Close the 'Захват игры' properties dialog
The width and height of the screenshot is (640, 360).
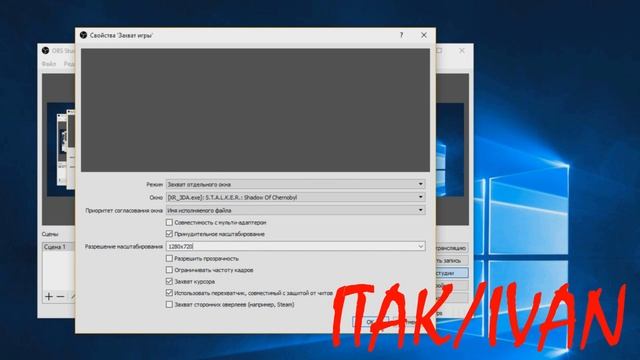[424, 36]
